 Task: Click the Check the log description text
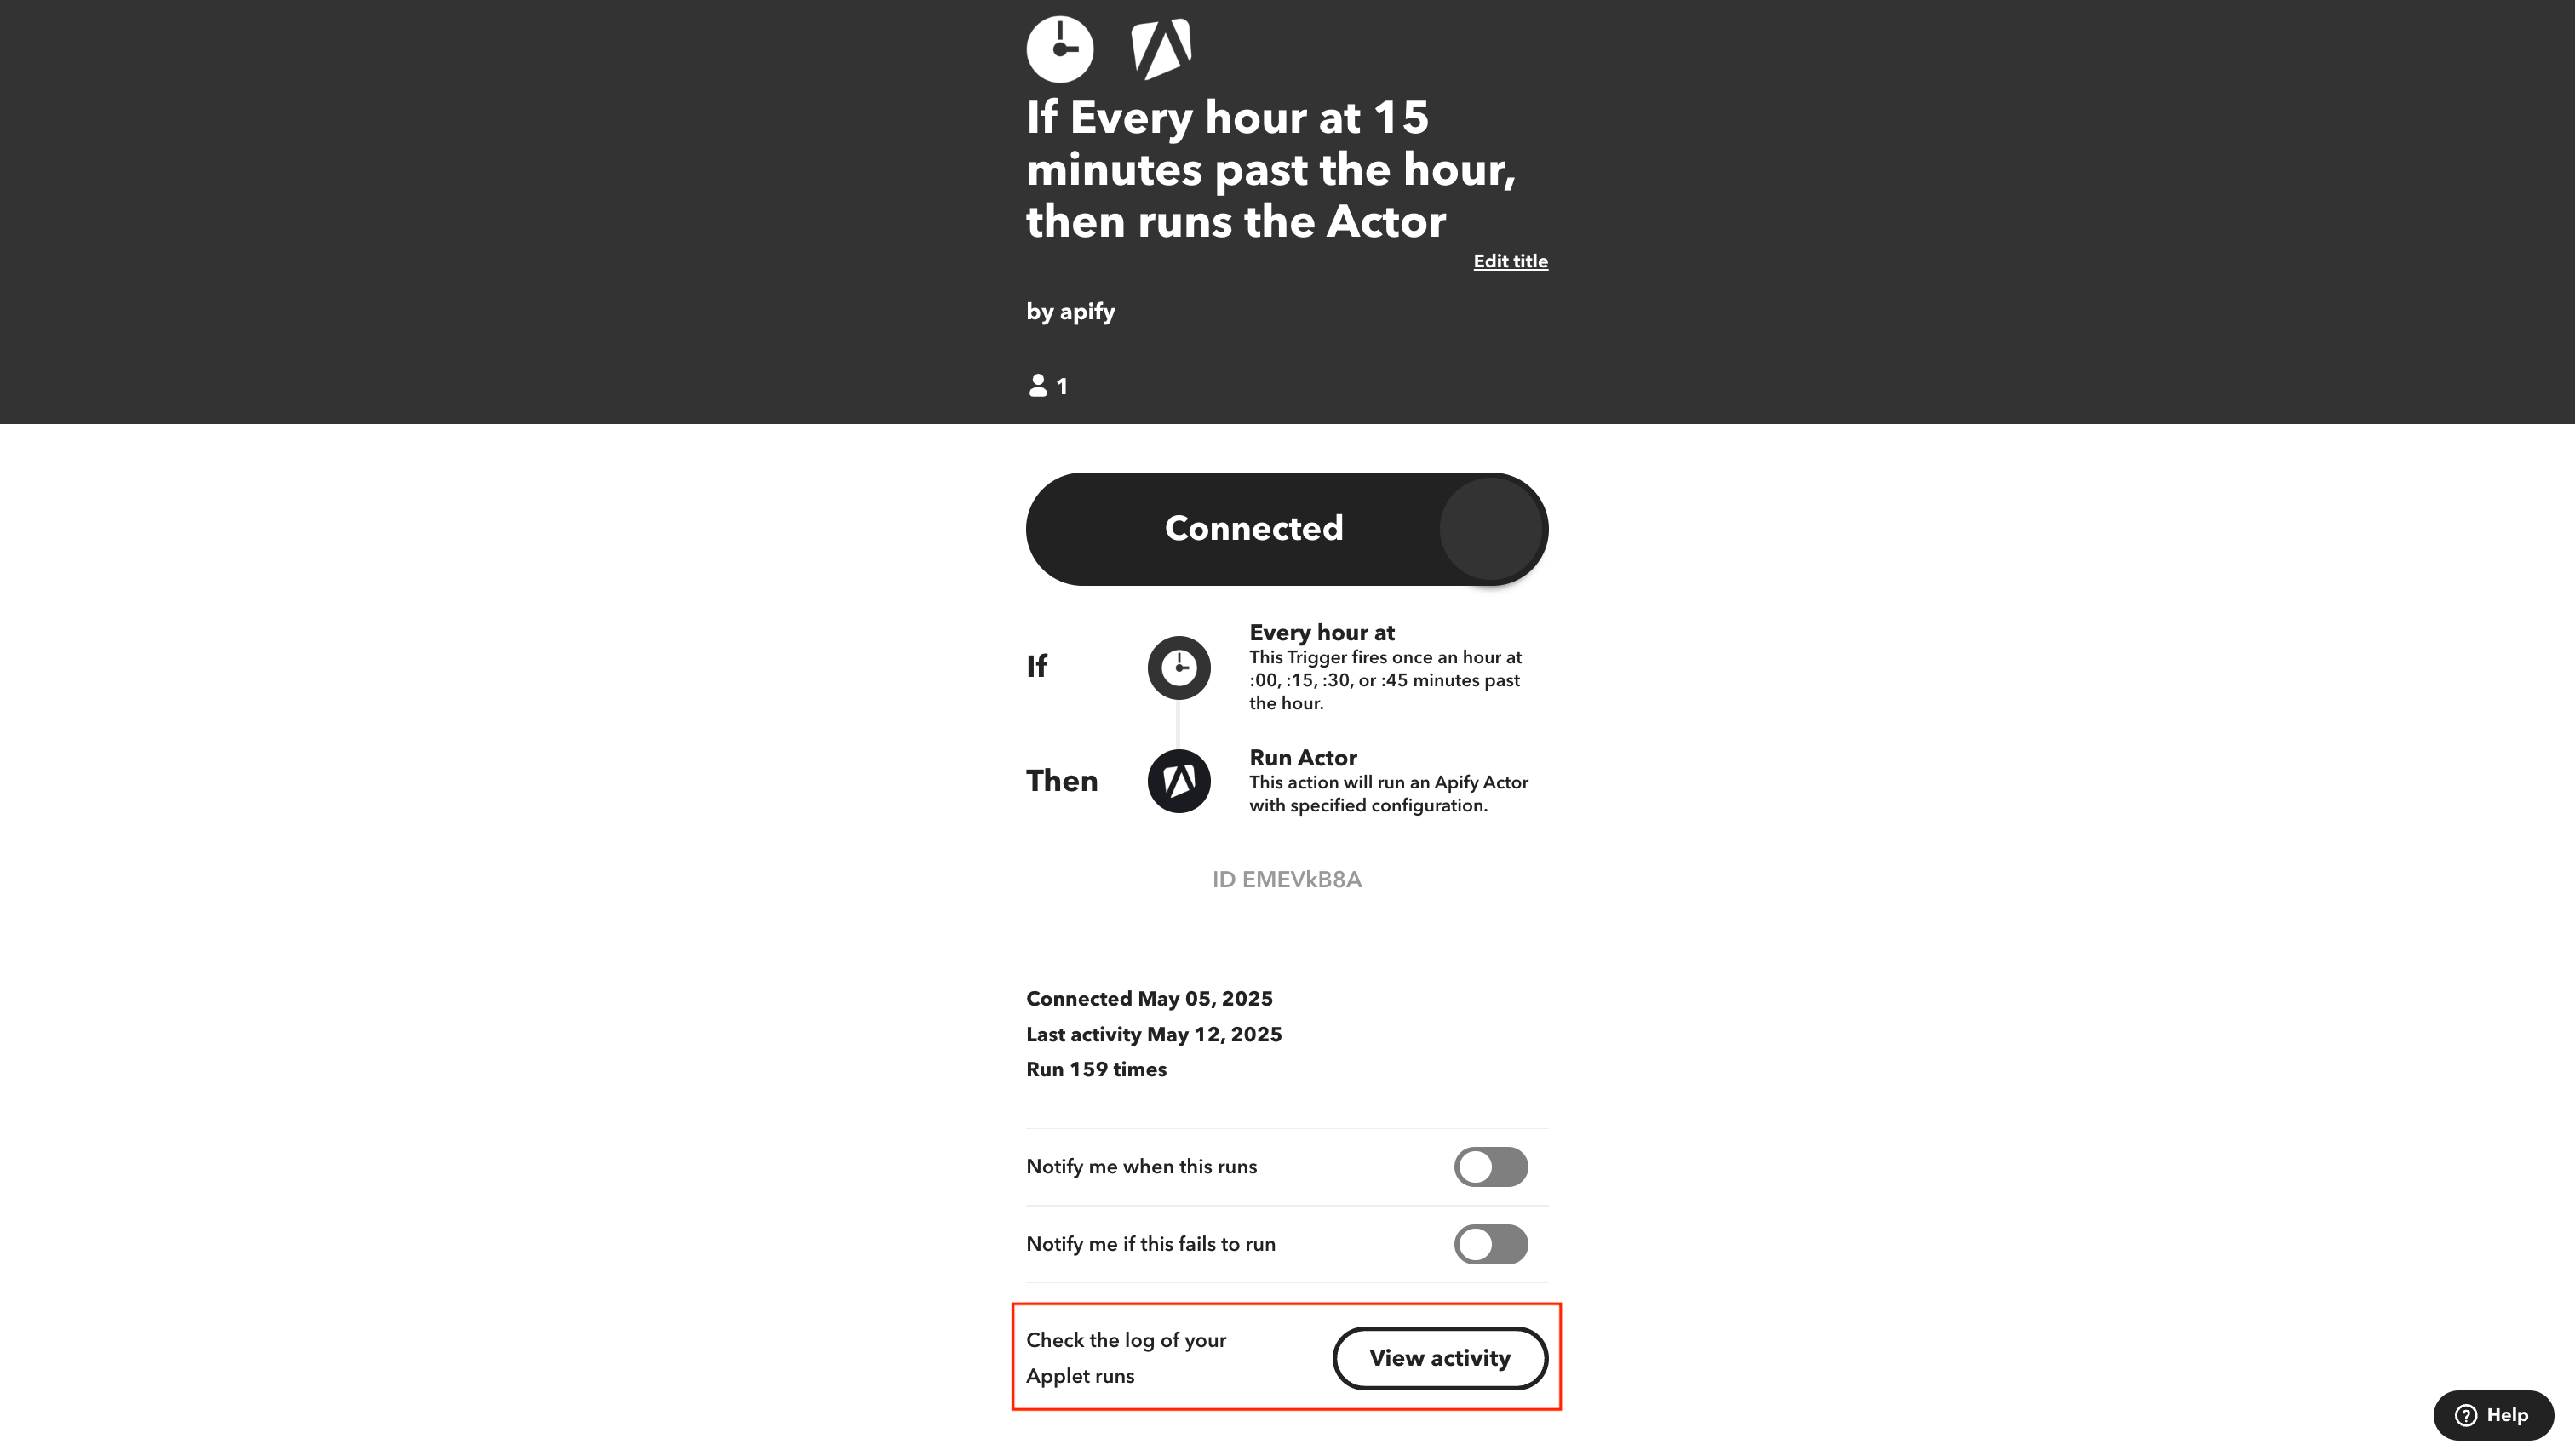[1125, 1358]
